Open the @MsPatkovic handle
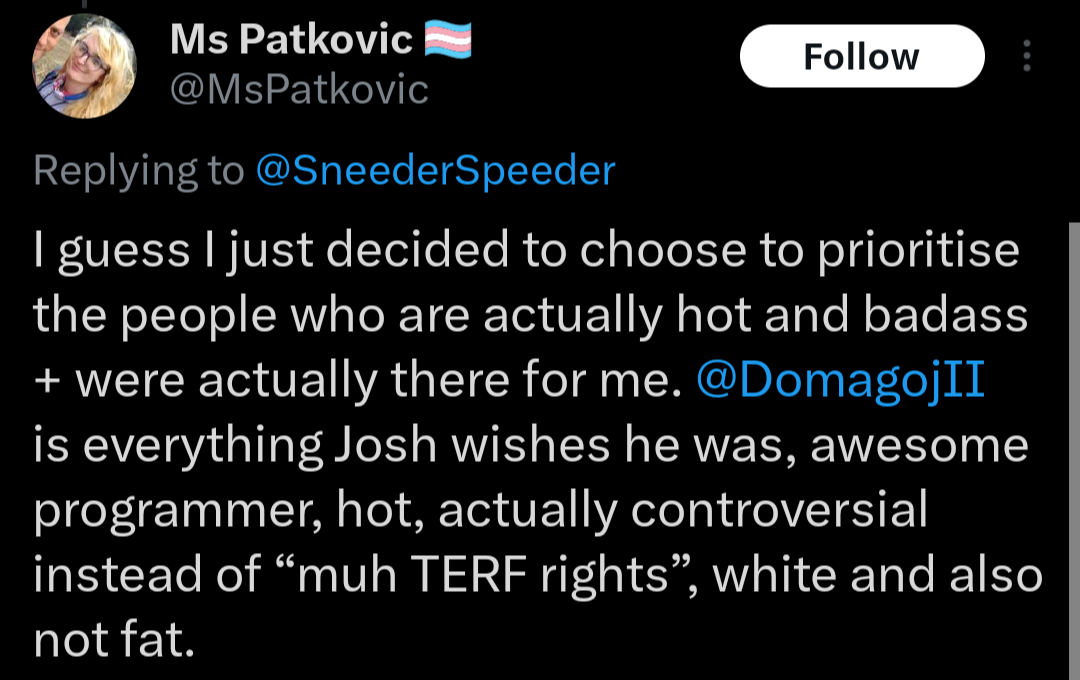1080x680 pixels. (x=299, y=90)
